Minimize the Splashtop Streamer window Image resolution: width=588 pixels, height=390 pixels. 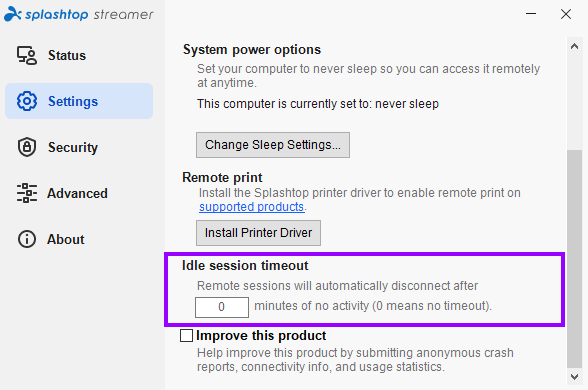point(531,14)
